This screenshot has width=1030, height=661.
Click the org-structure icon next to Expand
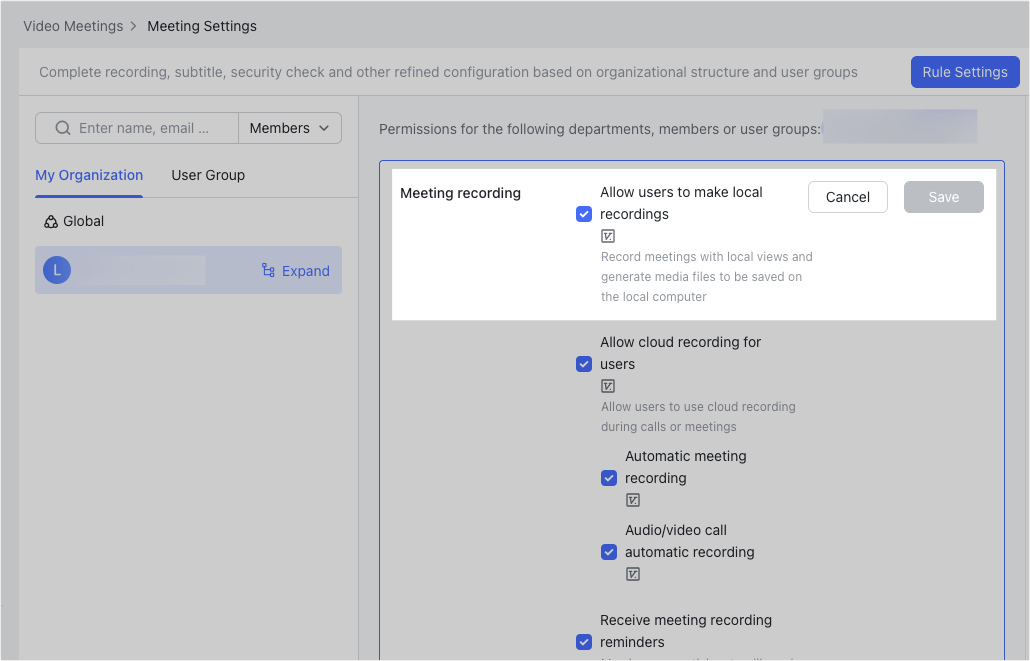pos(268,270)
